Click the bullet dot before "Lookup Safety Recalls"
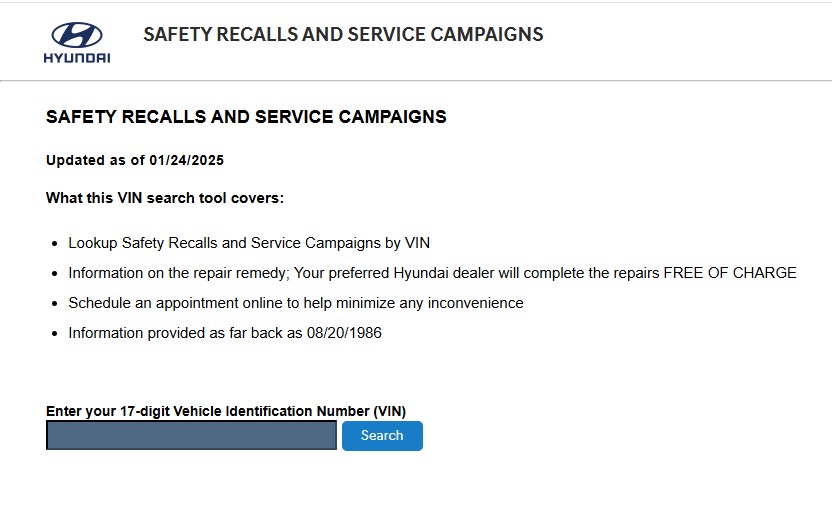The width and height of the screenshot is (832, 528). [x=54, y=244]
